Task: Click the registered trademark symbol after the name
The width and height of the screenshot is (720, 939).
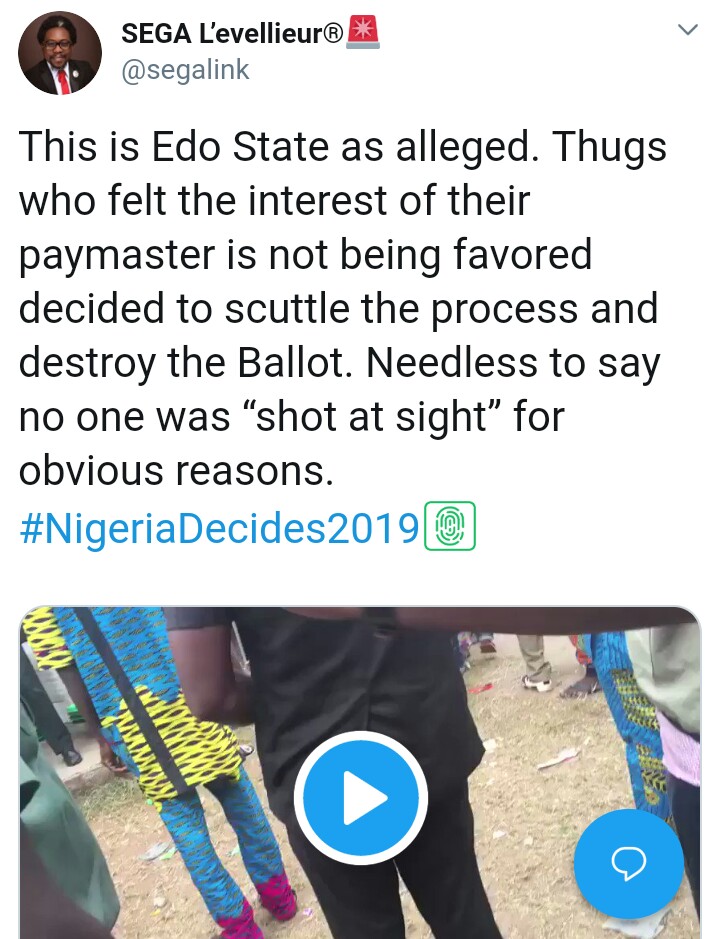Action: [x=334, y=34]
